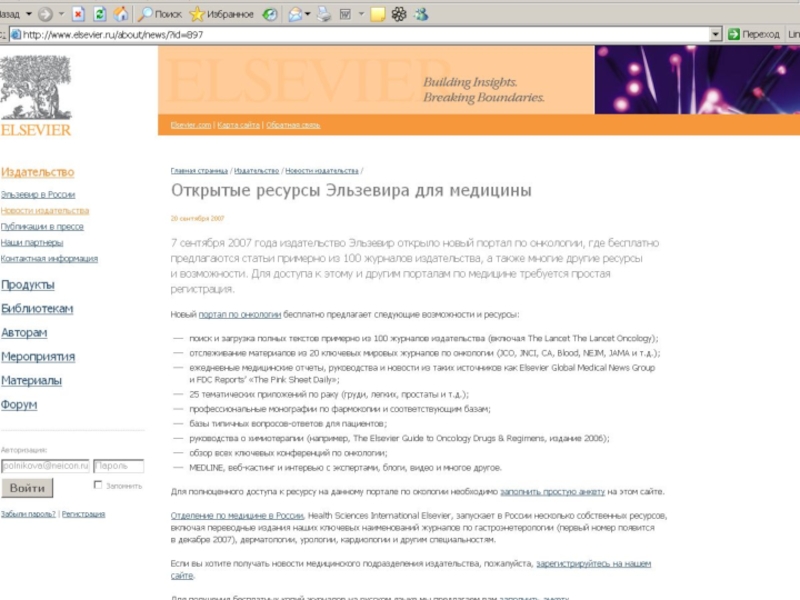Open Публикации в прессе link

[x=42, y=227]
